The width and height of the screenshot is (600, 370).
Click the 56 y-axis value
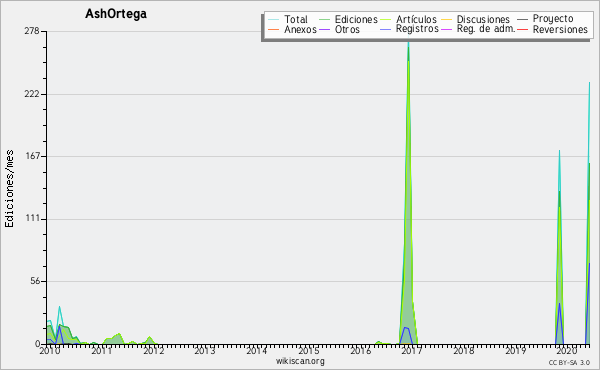tap(35, 281)
